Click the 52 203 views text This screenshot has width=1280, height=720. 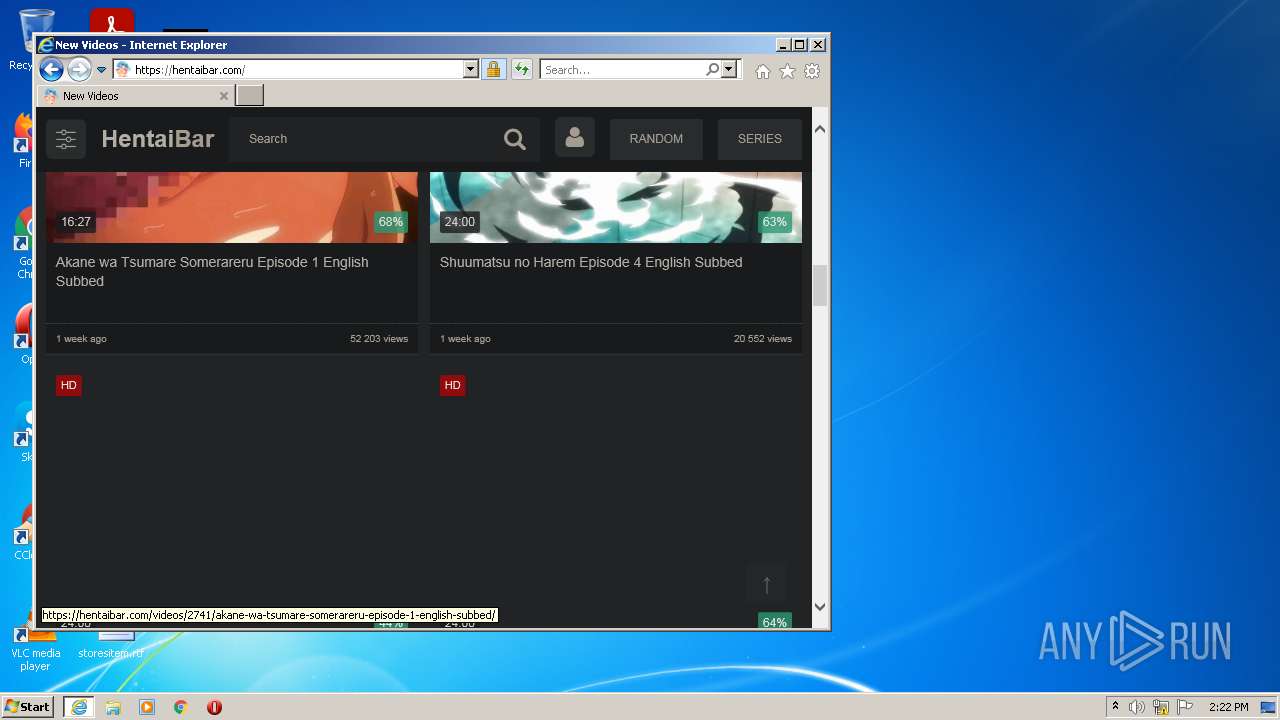[379, 339]
